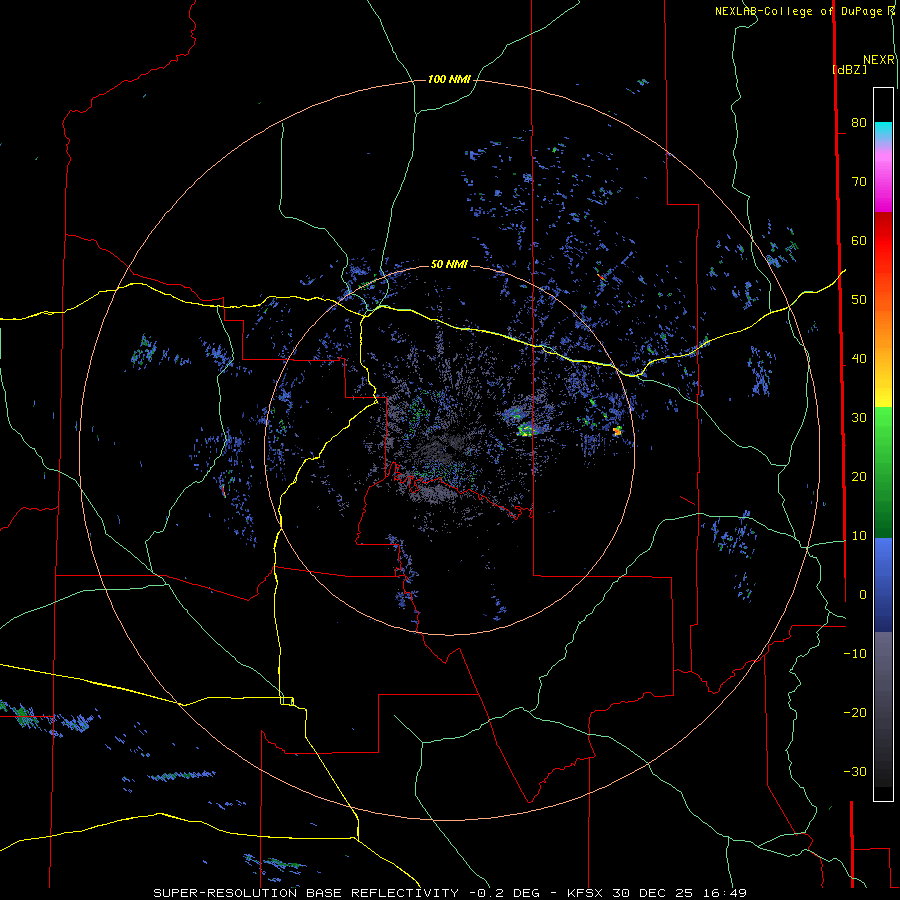This screenshot has width=900, height=900.
Task: Click the -30 dBZ scale value
Action: coord(855,772)
